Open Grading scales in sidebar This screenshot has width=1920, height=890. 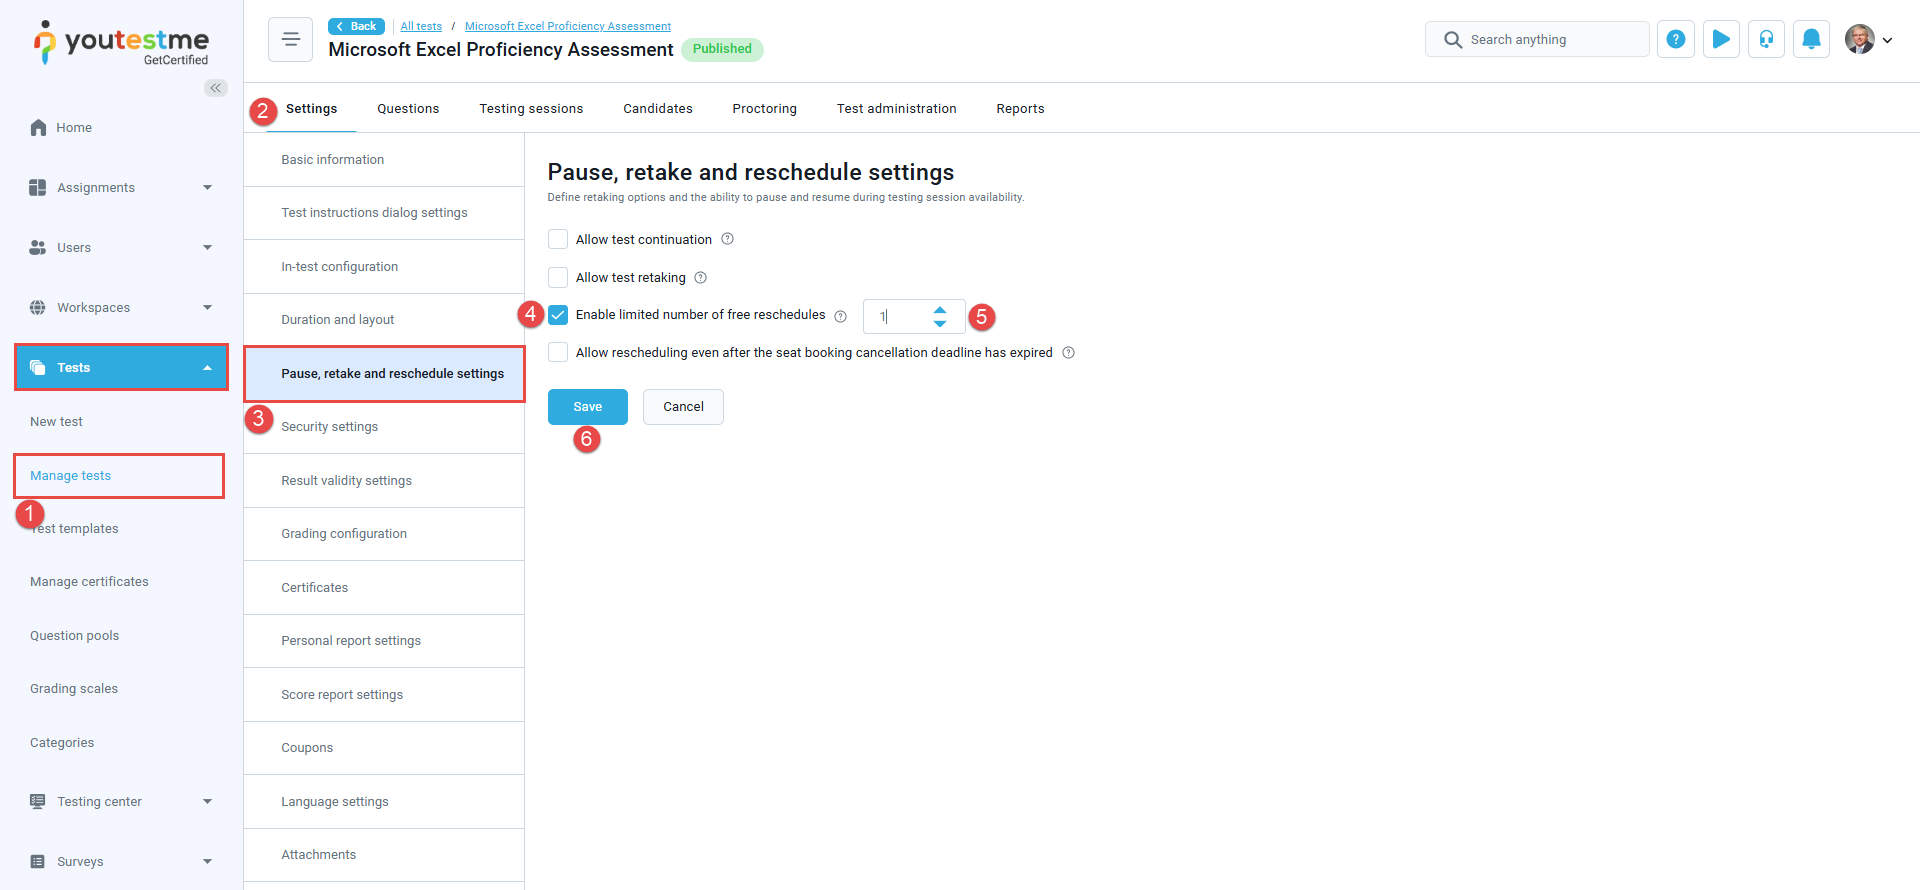tap(74, 689)
